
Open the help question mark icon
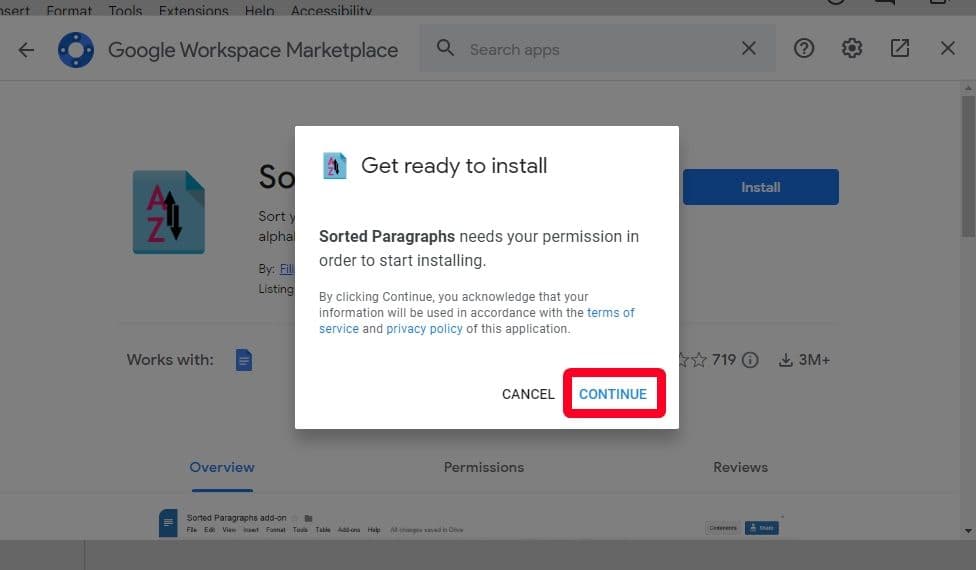coord(804,49)
